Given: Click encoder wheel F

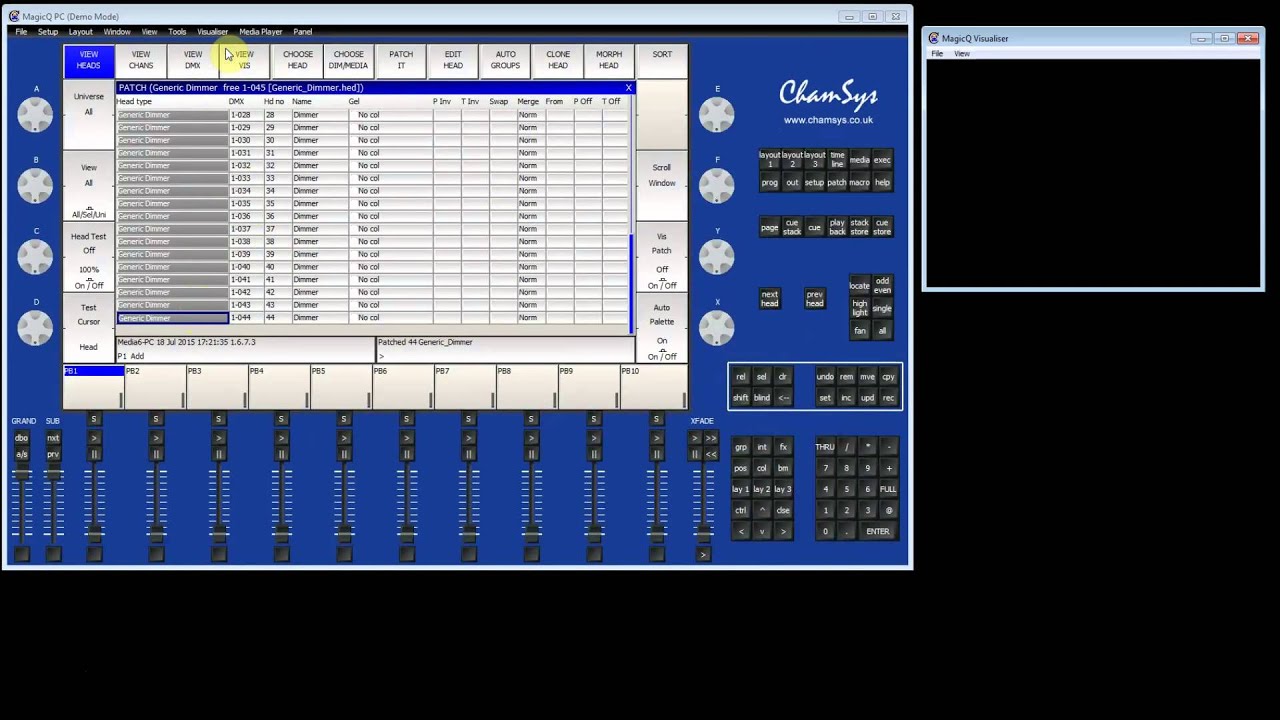Looking at the screenshot, I should tap(716, 186).
